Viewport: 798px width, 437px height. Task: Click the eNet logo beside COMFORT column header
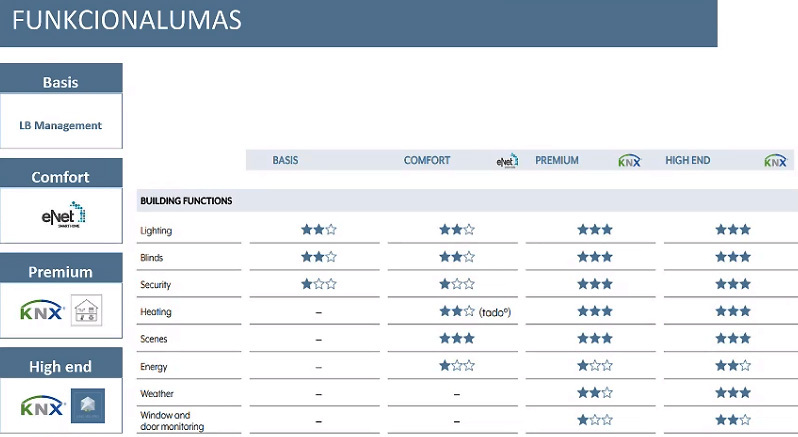pos(507,161)
